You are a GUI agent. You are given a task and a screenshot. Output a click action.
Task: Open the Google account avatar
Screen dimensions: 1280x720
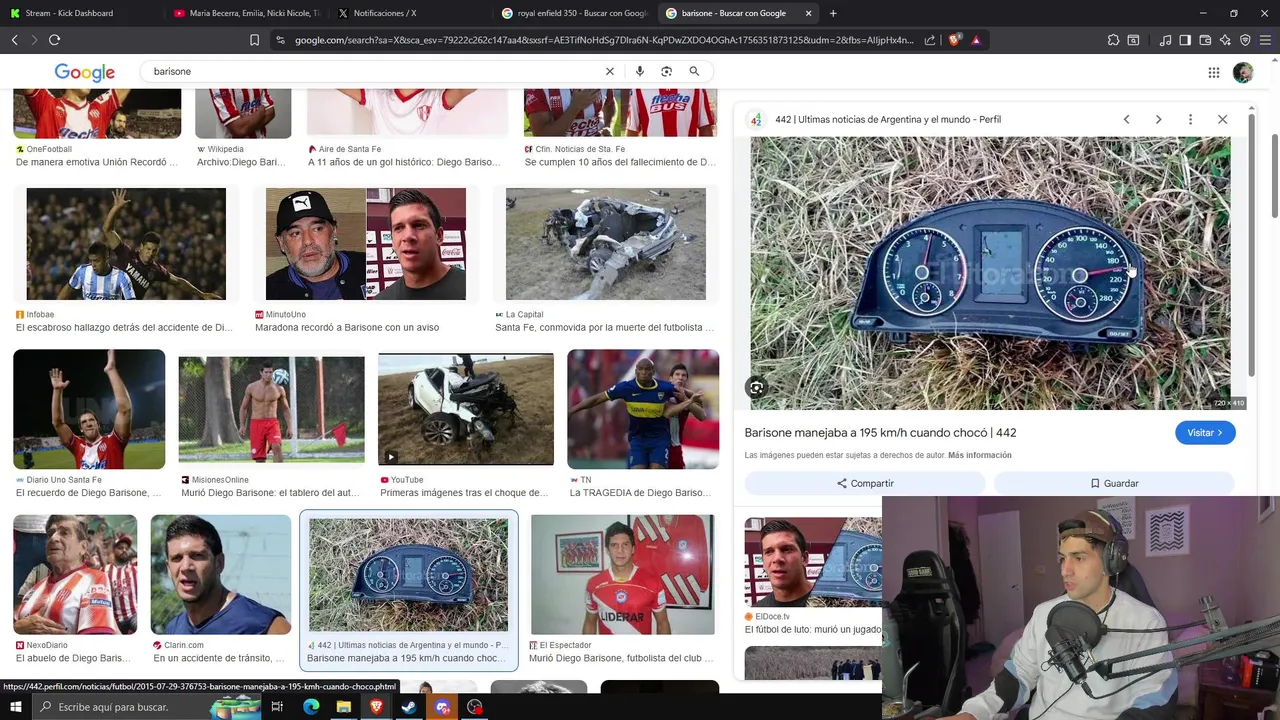tap(1243, 72)
